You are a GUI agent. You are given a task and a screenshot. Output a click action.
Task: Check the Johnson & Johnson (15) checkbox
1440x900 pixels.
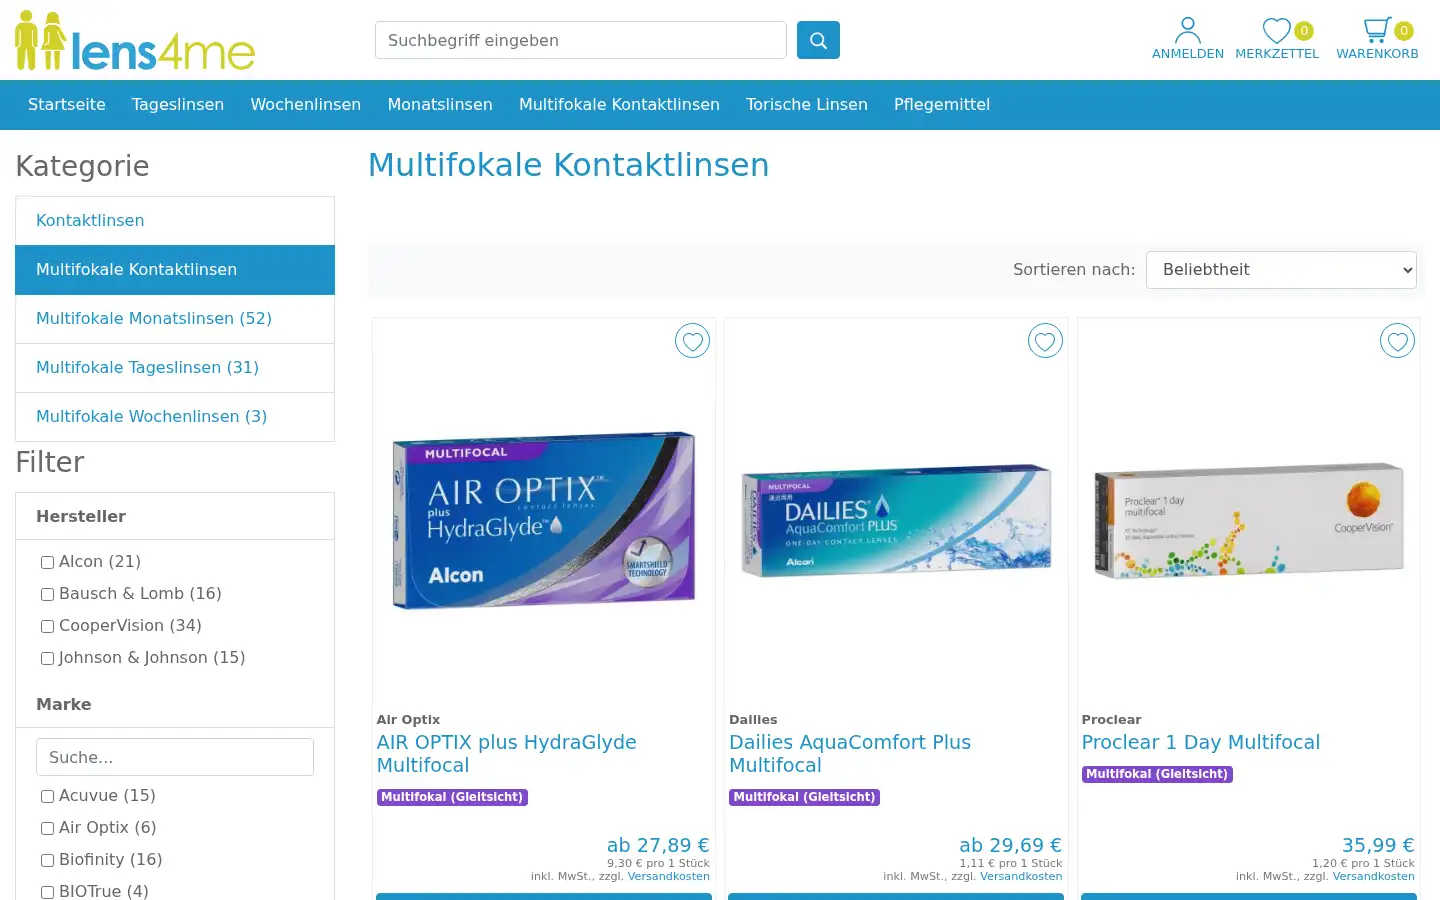(47, 658)
